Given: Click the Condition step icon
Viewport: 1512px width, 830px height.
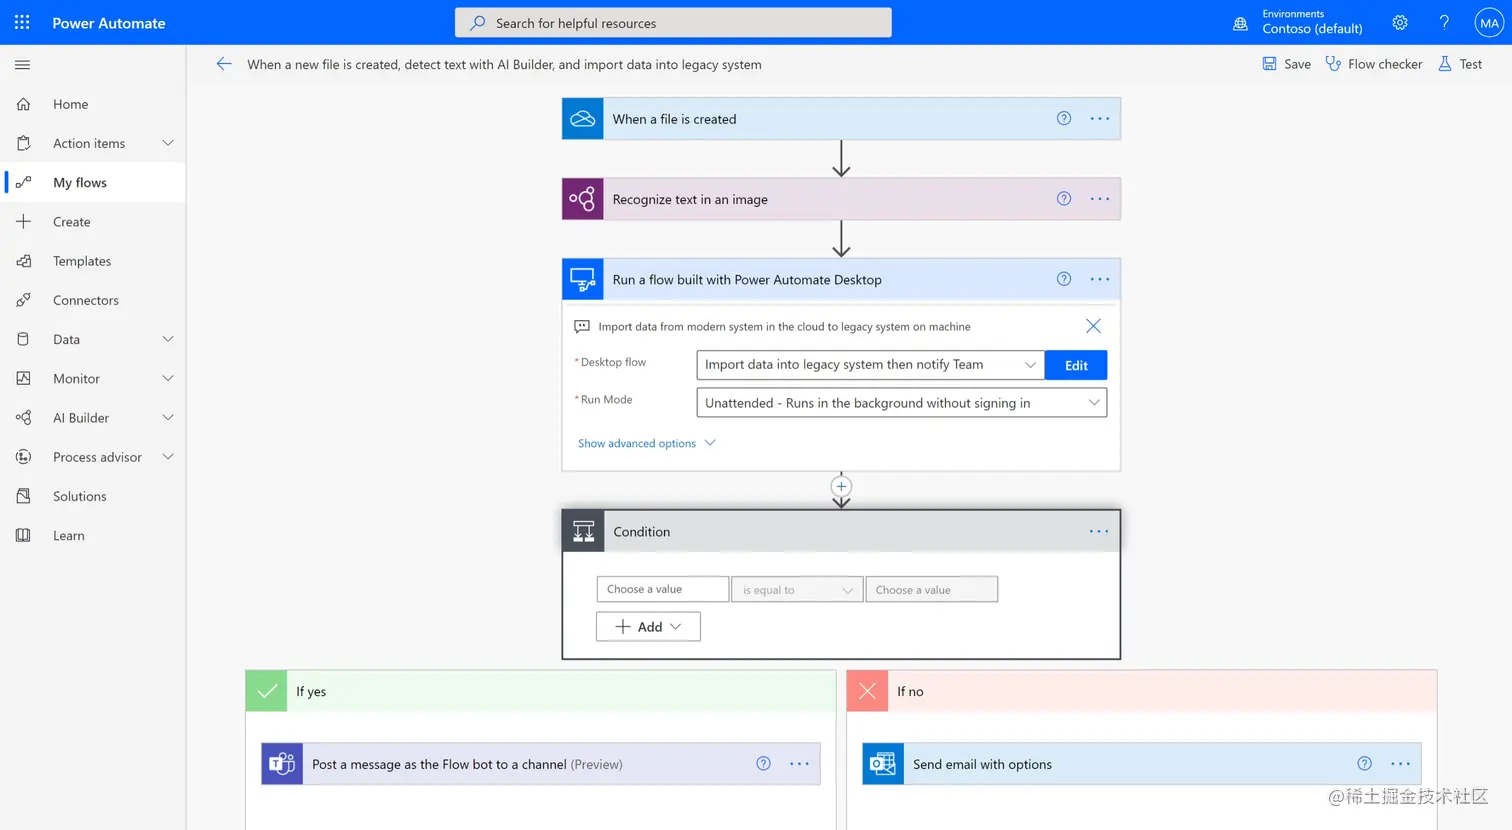Looking at the screenshot, I should (x=584, y=531).
